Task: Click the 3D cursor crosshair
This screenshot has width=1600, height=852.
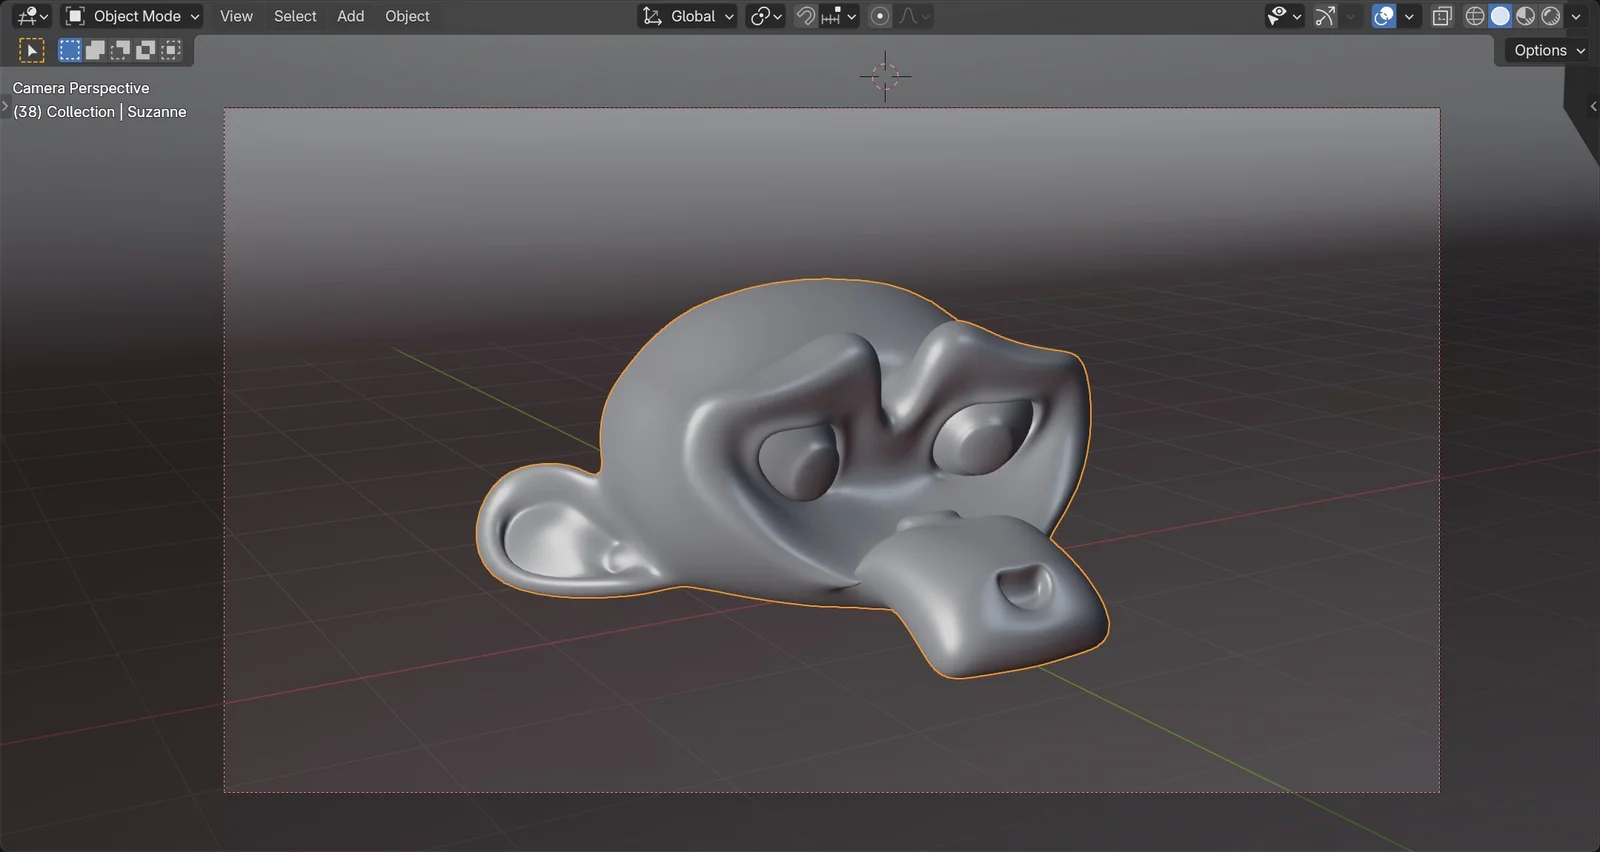Action: tap(885, 76)
